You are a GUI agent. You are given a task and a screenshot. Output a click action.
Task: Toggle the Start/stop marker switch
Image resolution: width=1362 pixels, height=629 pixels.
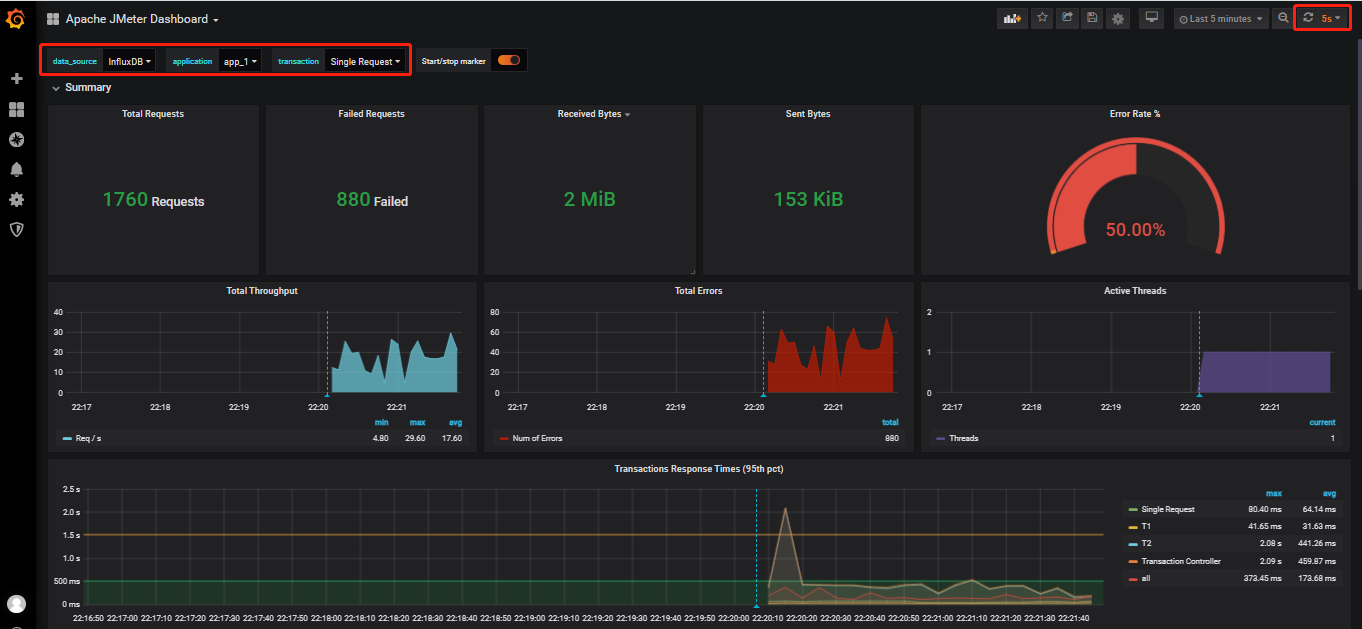(509, 60)
